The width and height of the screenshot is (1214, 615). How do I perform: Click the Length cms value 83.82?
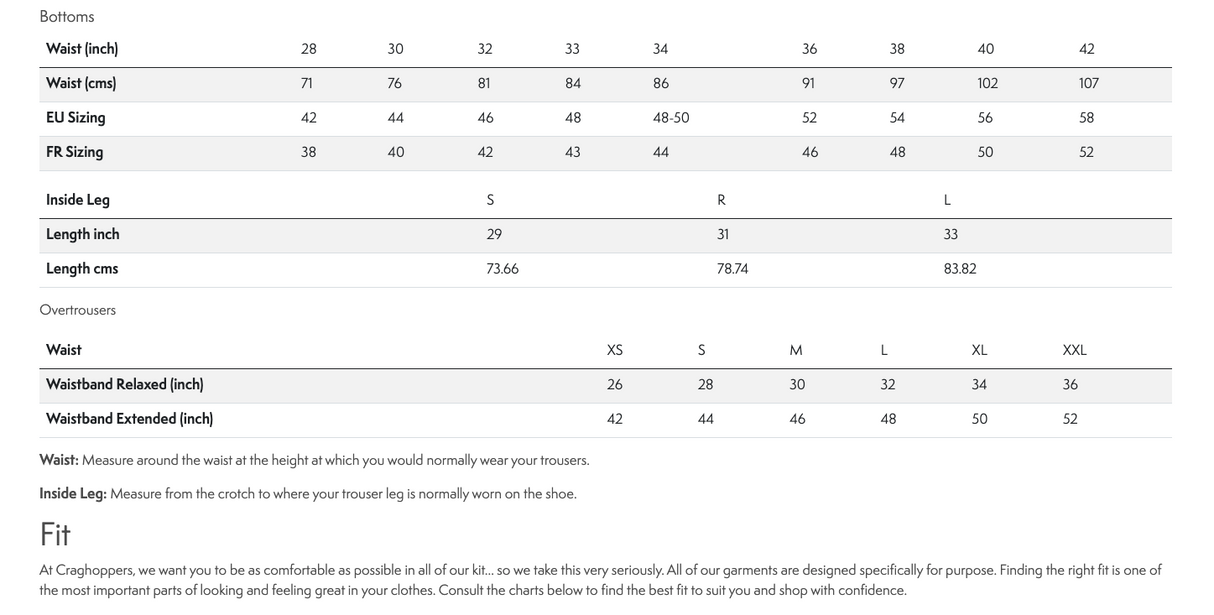(x=960, y=269)
